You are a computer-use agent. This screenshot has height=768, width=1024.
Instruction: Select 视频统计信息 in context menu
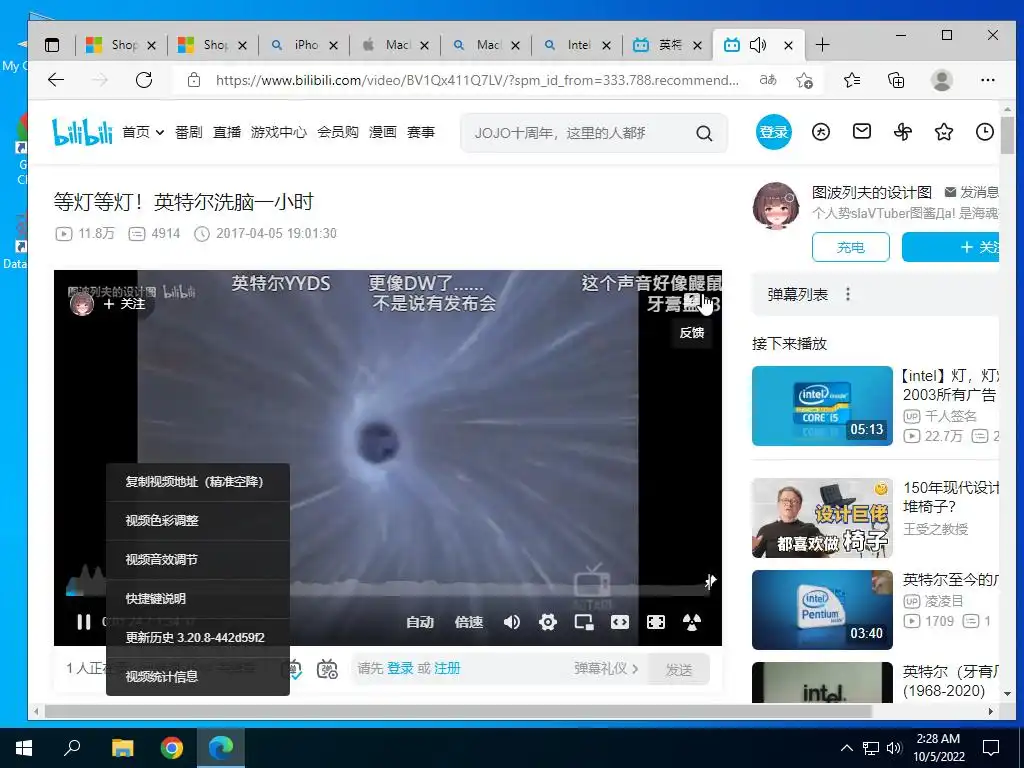click(198, 677)
